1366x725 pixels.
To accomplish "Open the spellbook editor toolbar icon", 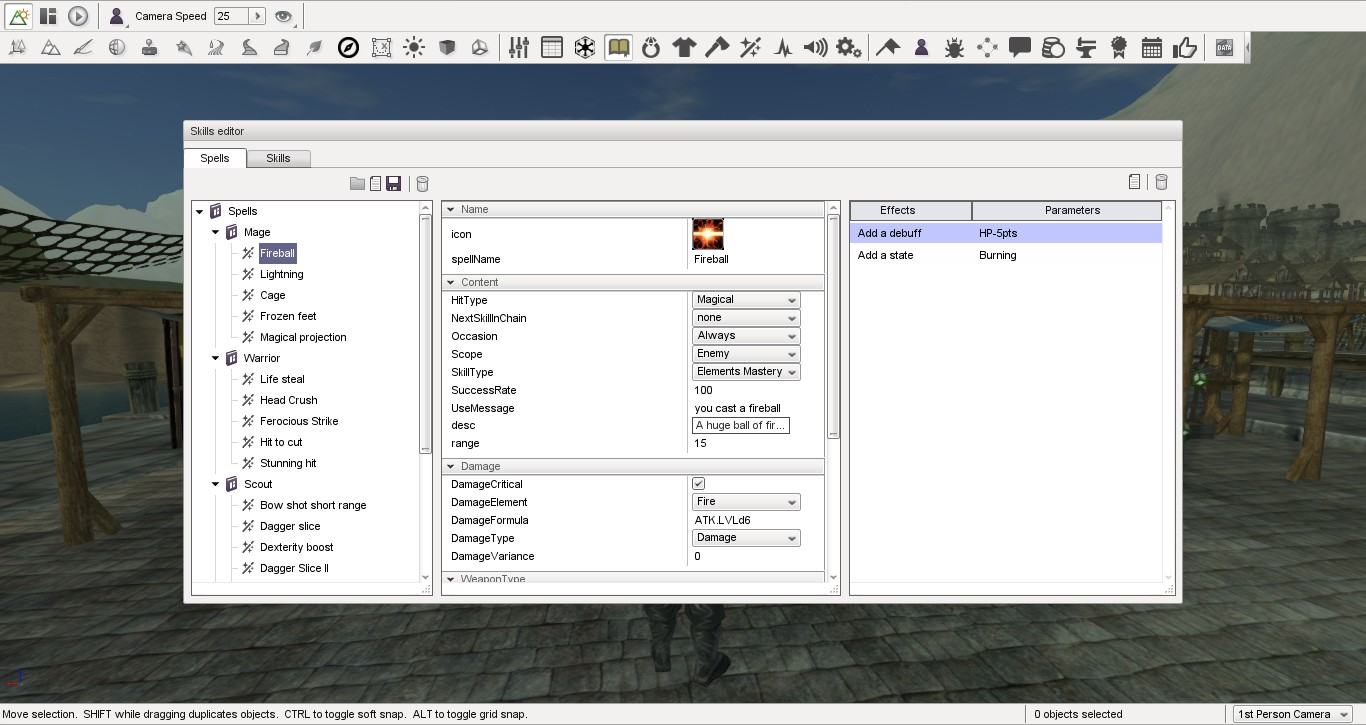I will pyautogui.click(x=618, y=48).
